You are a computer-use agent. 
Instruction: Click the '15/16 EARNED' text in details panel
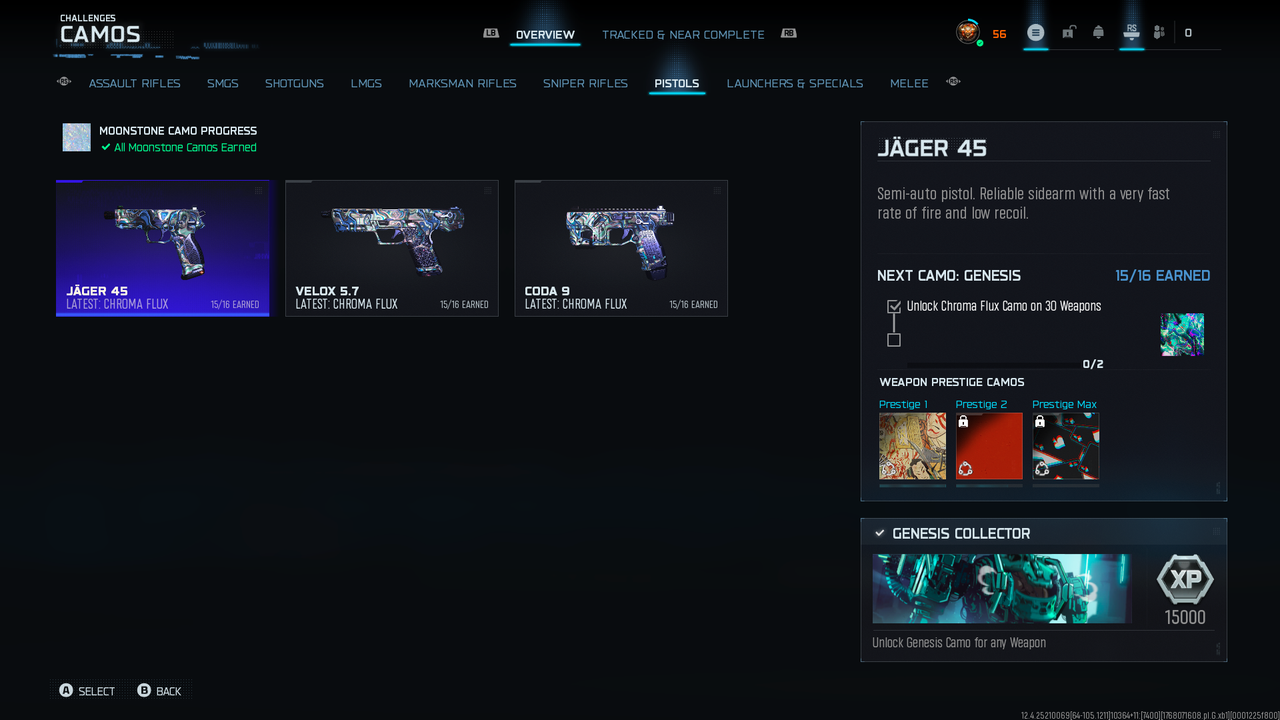[x=1162, y=276]
